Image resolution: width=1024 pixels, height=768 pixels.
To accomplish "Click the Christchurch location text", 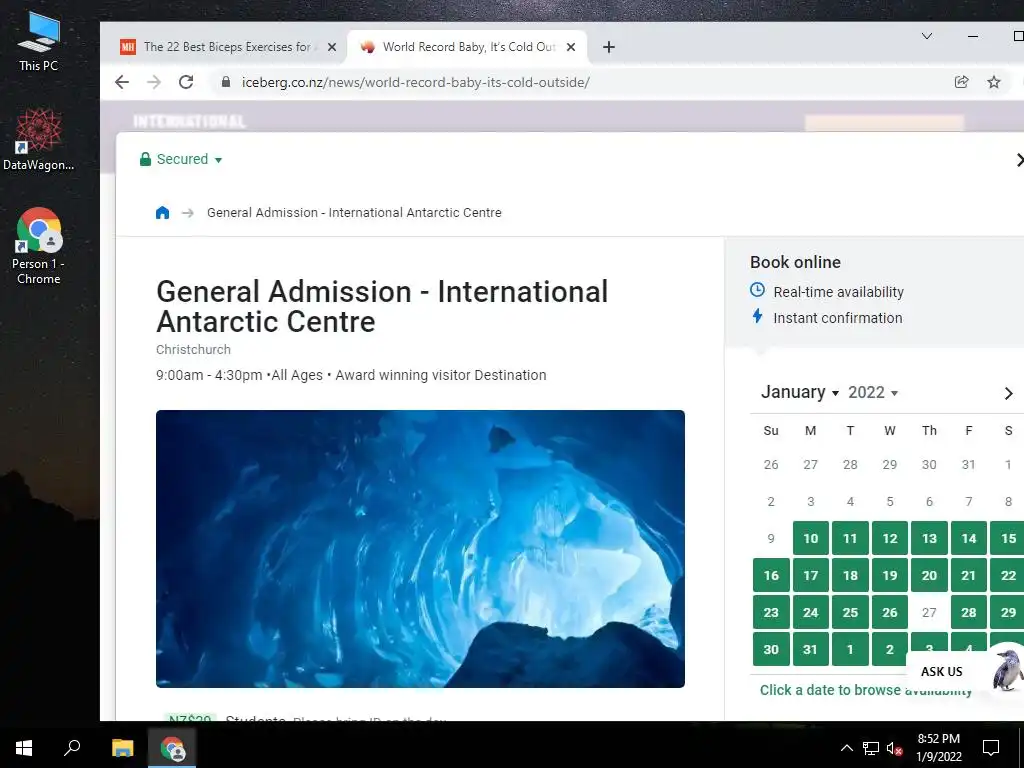I will point(193,349).
